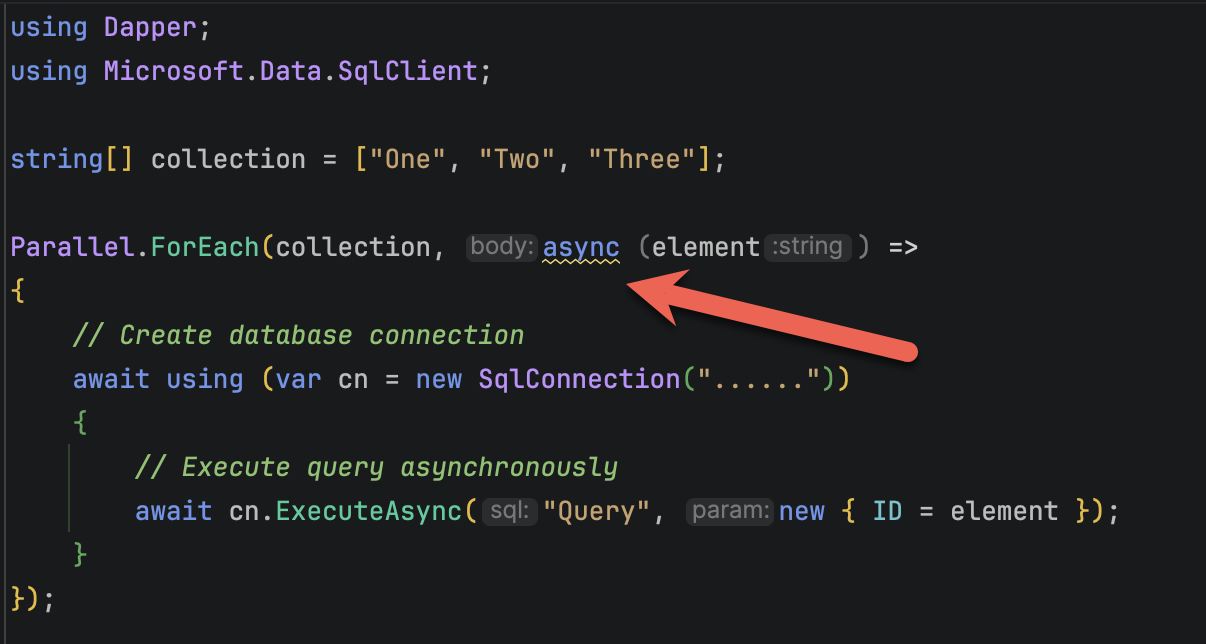Click the 'param:' parameter inlay hint

click(x=730, y=512)
